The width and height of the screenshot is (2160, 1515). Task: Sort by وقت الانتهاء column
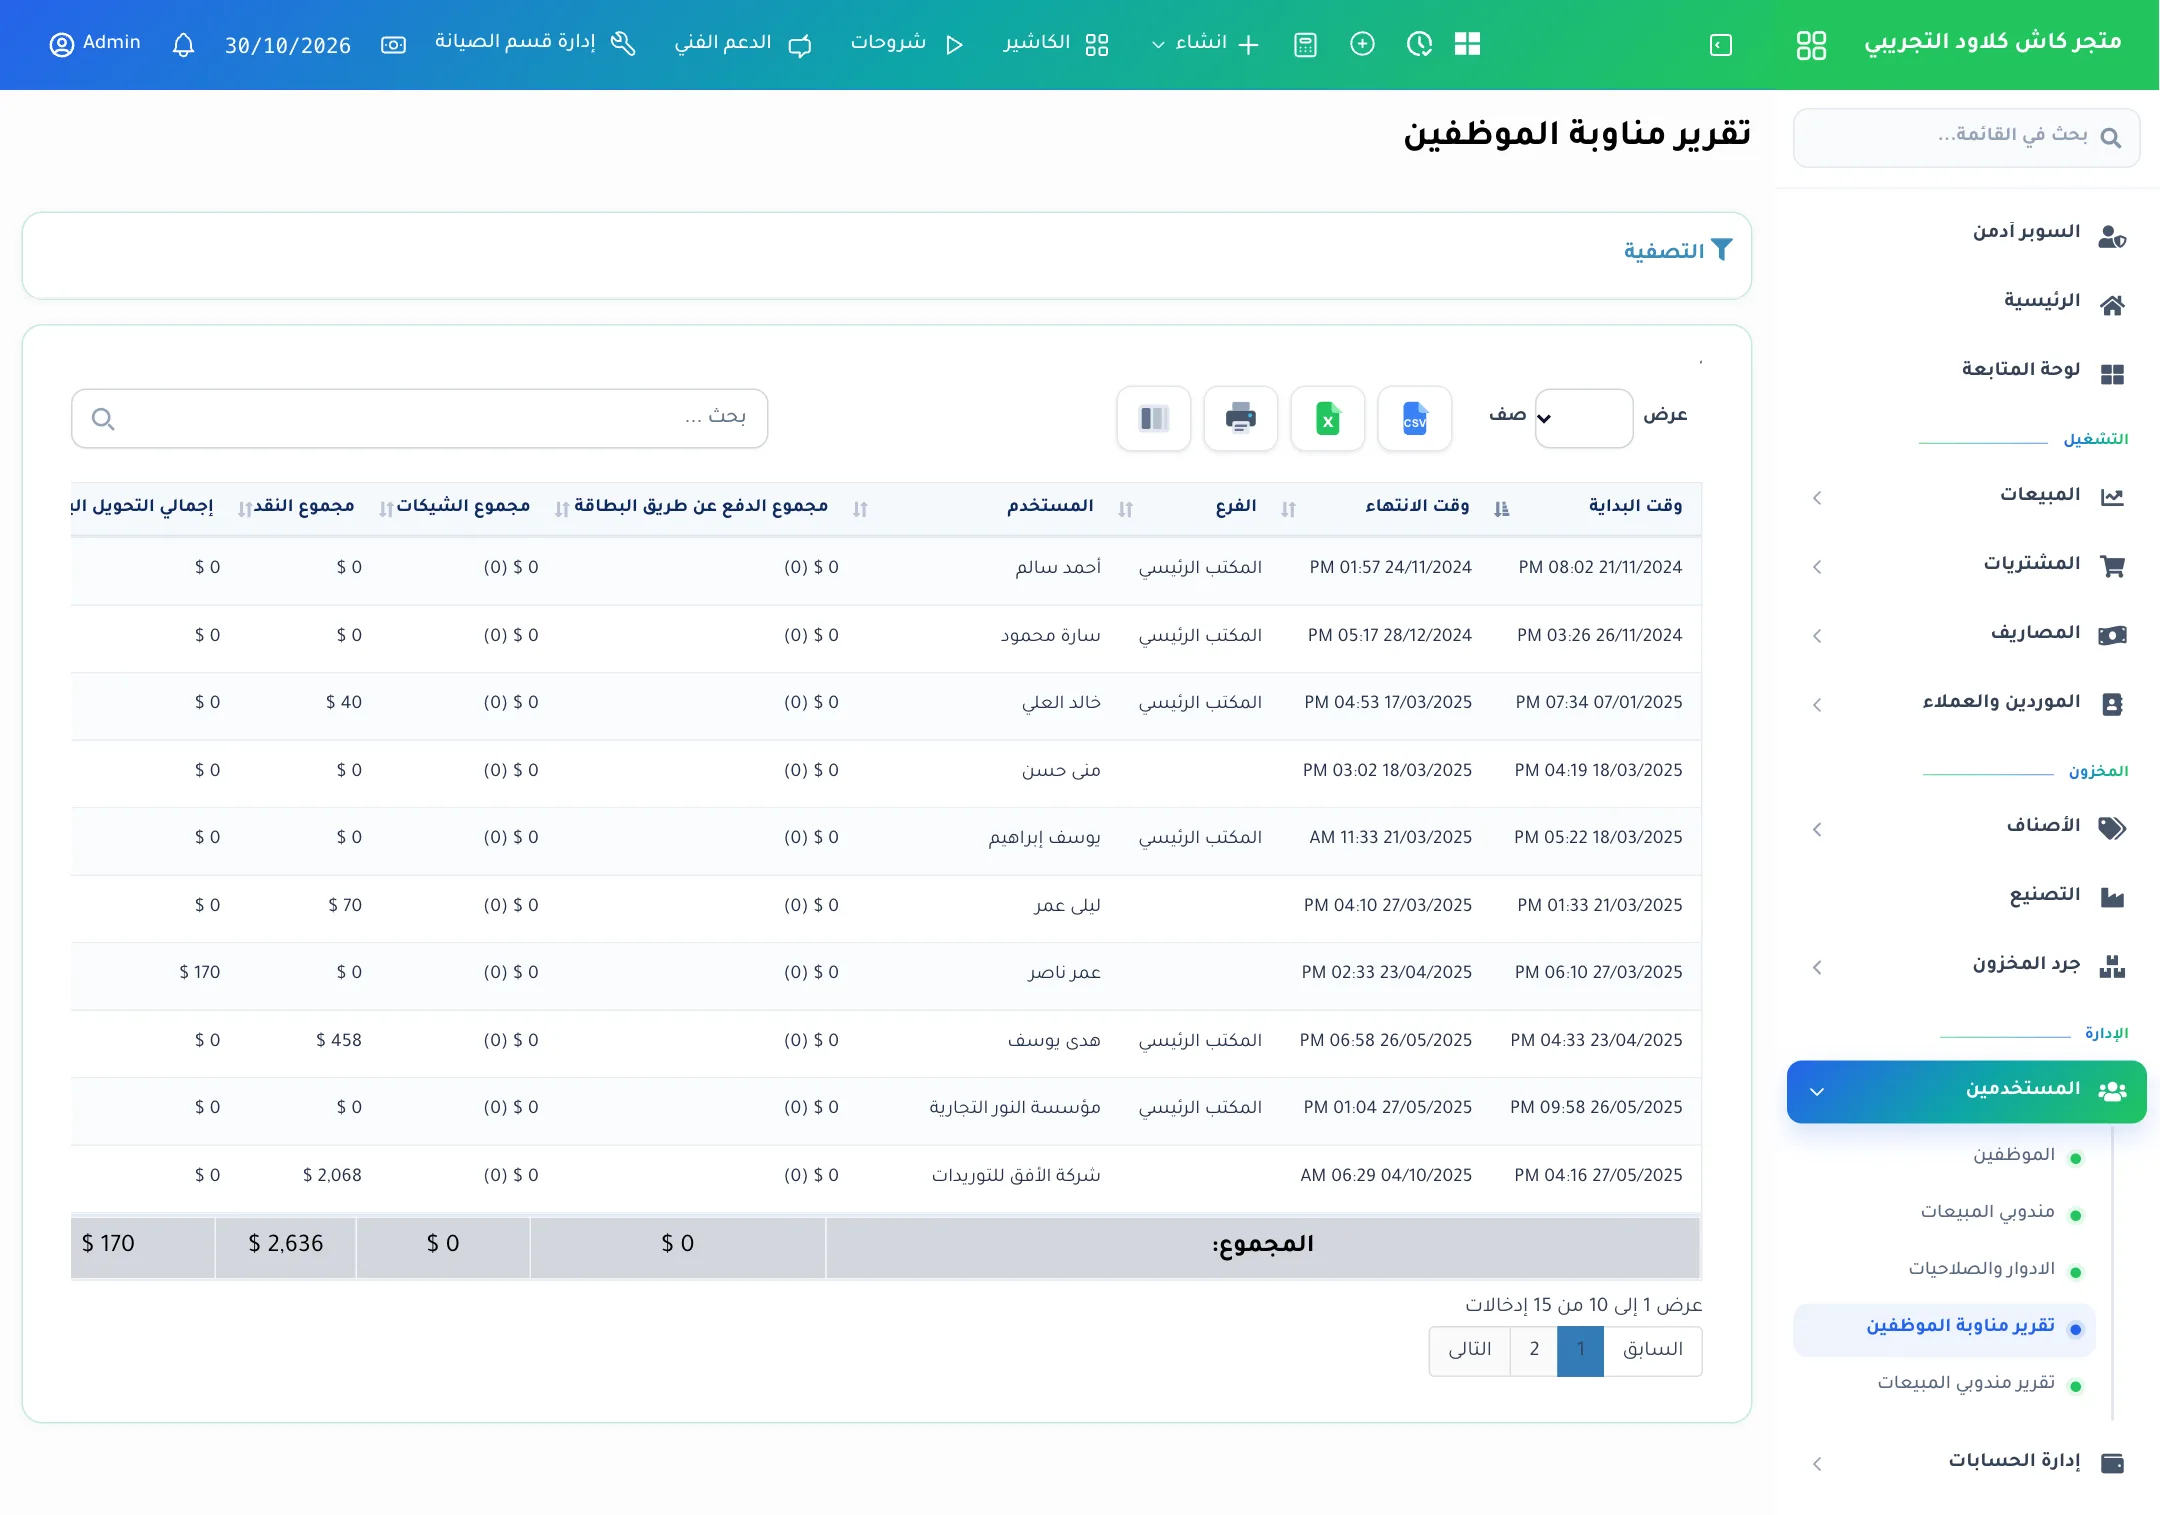[1416, 507]
